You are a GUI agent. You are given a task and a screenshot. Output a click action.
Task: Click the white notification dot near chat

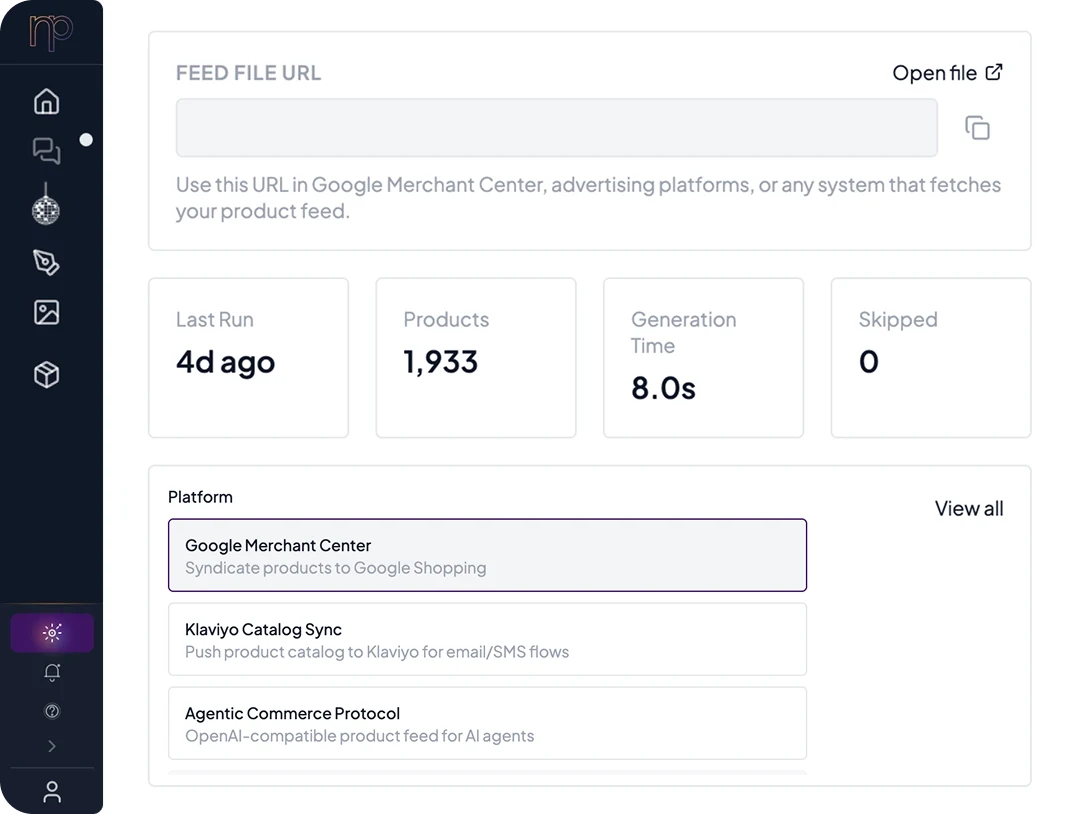(86, 140)
